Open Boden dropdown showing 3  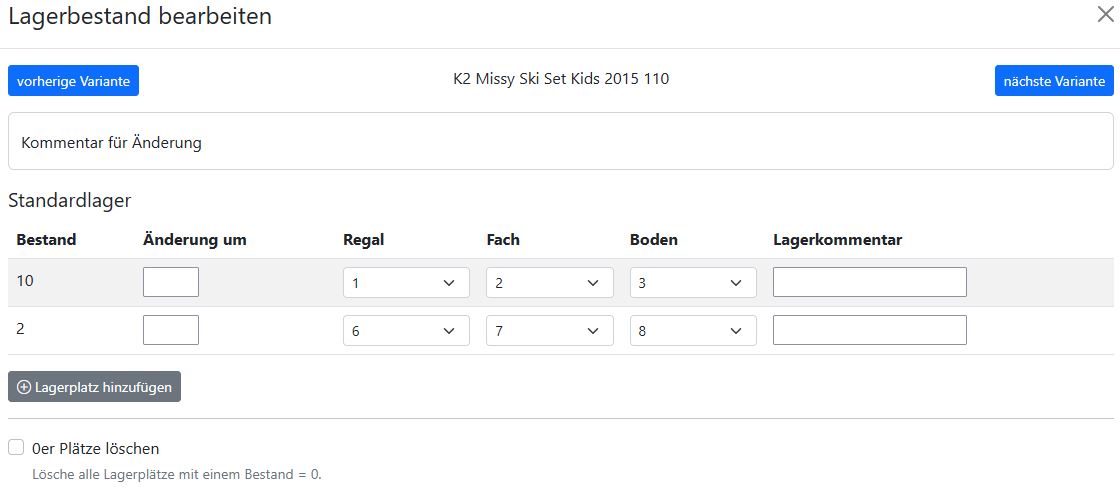pyautogui.click(x=692, y=283)
